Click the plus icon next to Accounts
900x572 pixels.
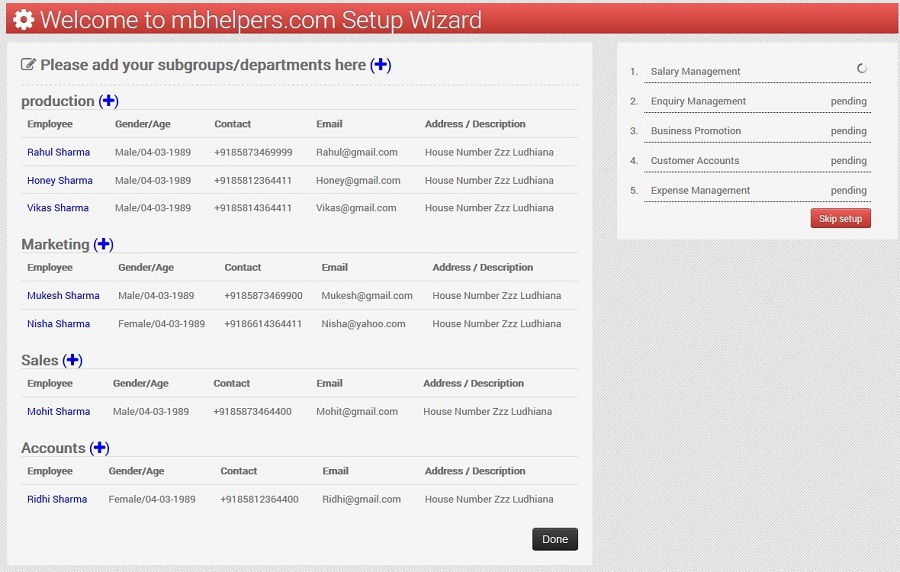[x=99, y=448]
